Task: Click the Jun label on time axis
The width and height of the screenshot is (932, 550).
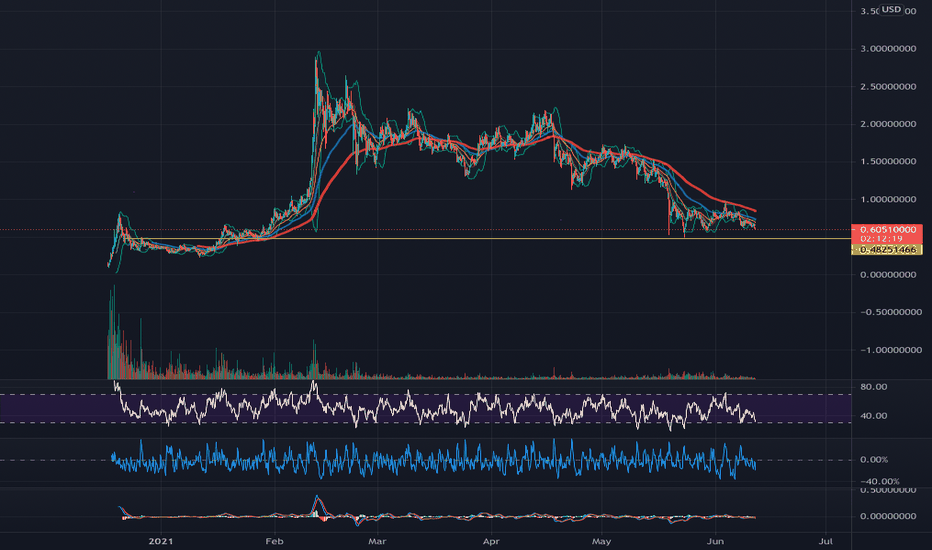Action: (x=715, y=541)
